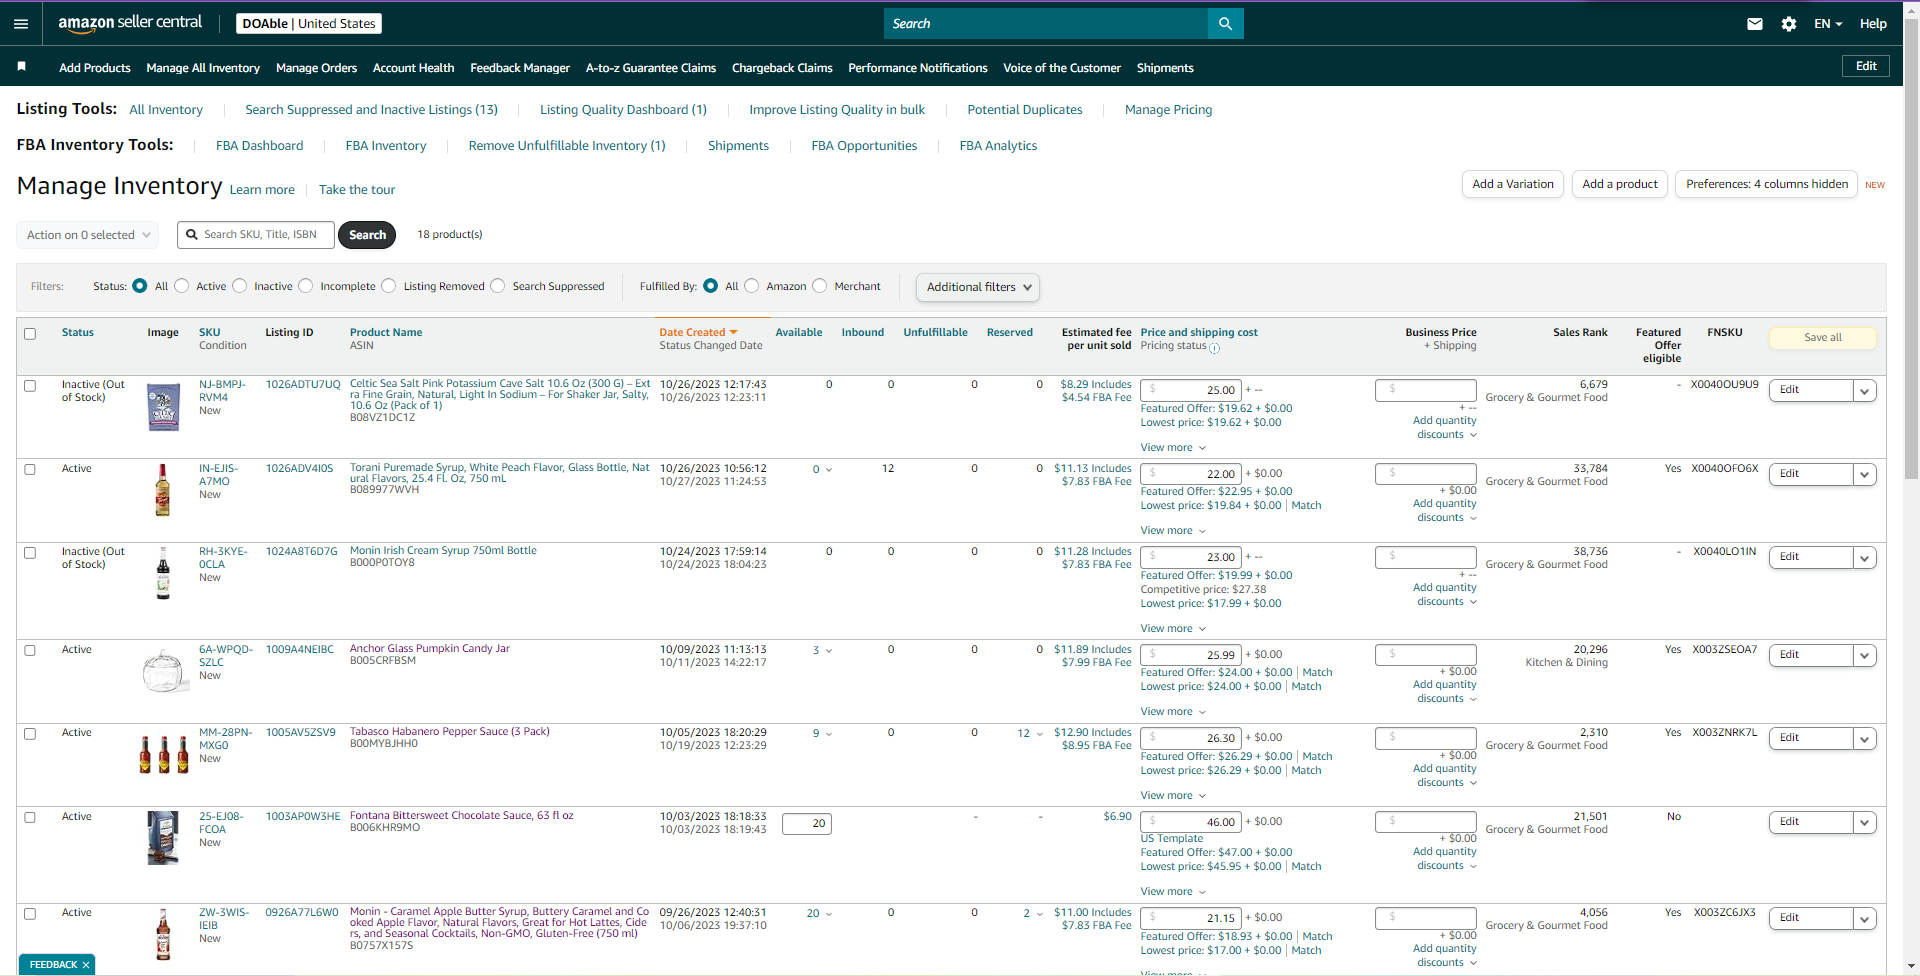Expand the Additional filters dropdown
Screen dimensions: 1920x976
978,287
